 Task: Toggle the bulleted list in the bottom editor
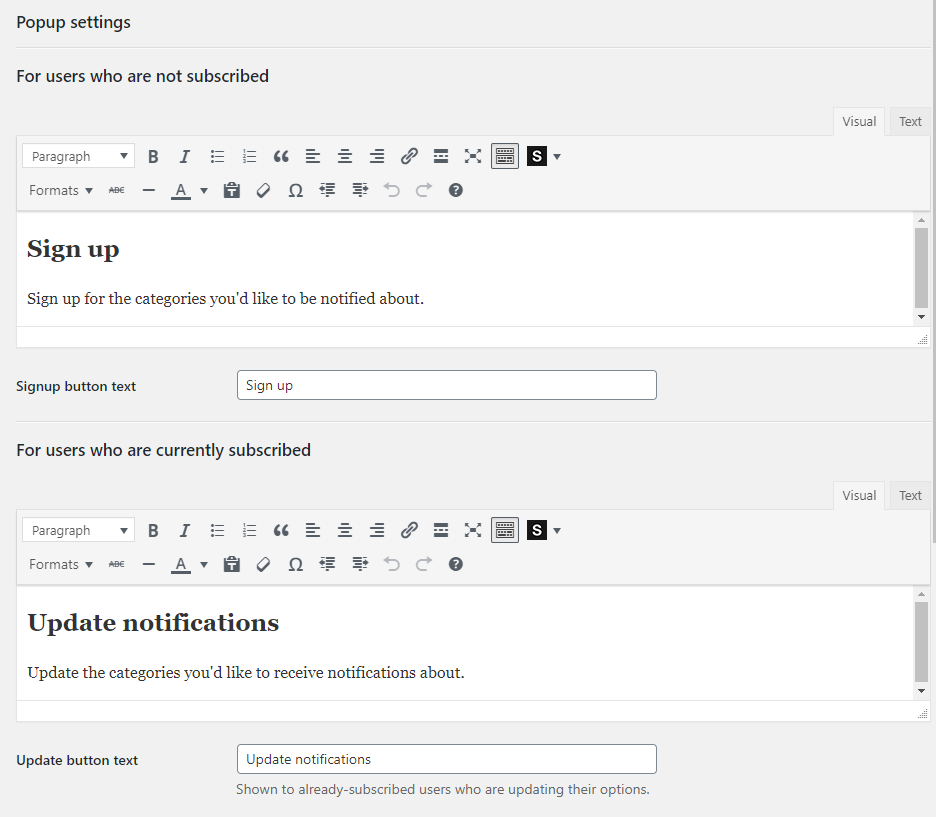tap(217, 530)
